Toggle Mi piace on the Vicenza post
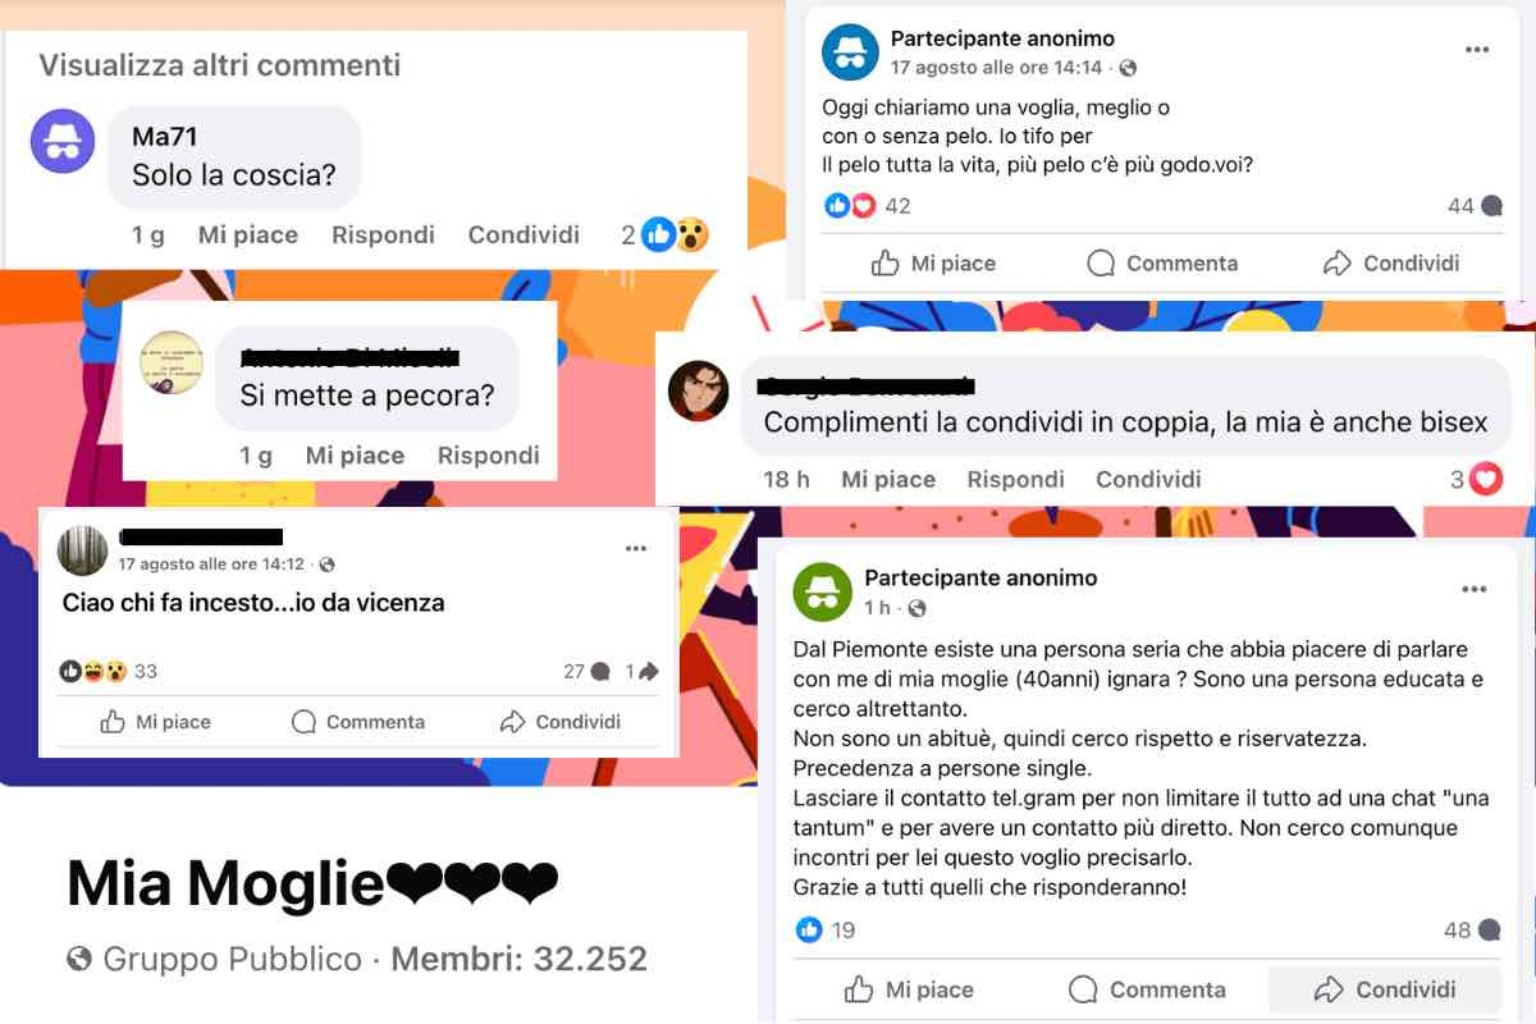The image size is (1536, 1024). [x=155, y=722]
